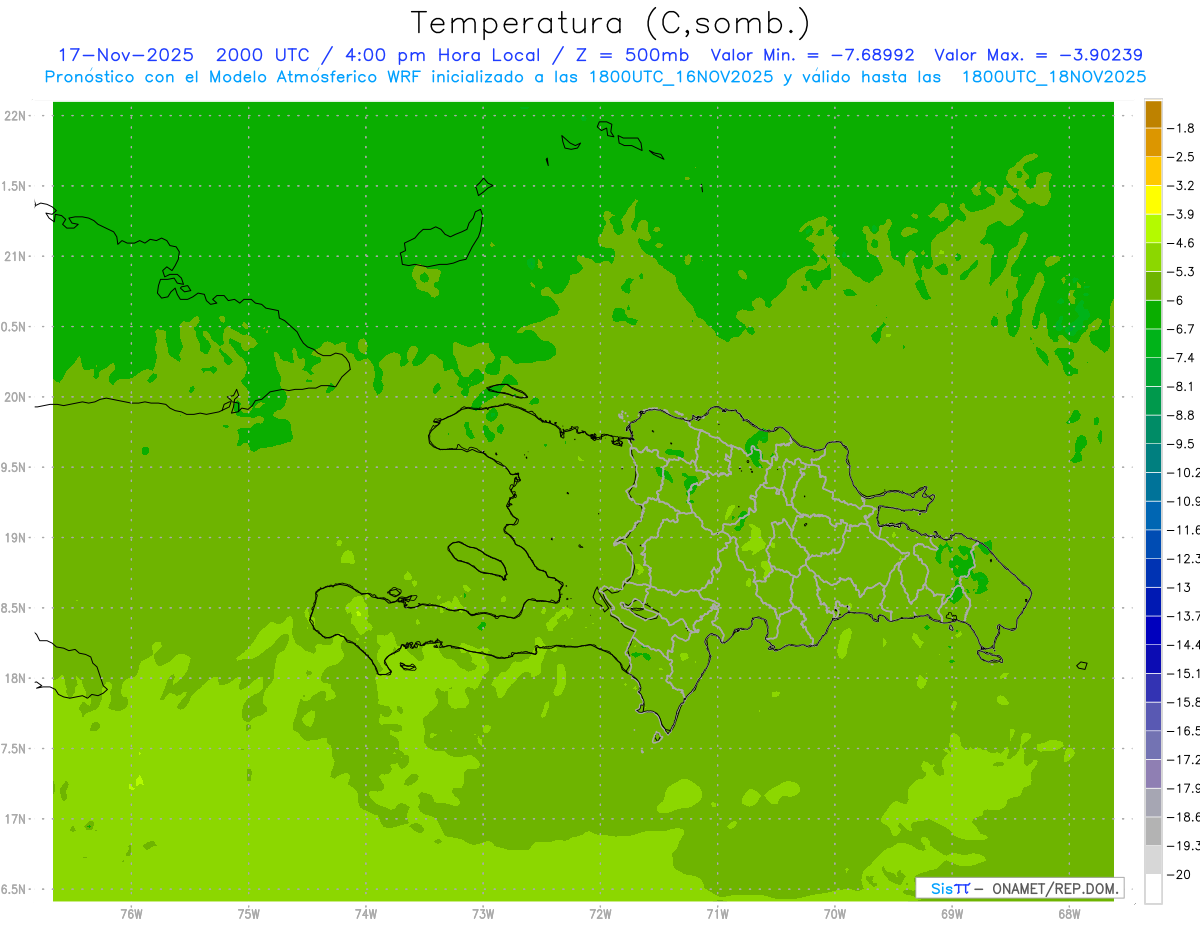Select the -17.9 purple legend segment
Viewport: 1200px width, 927px height.
[x=1153, y=773]
